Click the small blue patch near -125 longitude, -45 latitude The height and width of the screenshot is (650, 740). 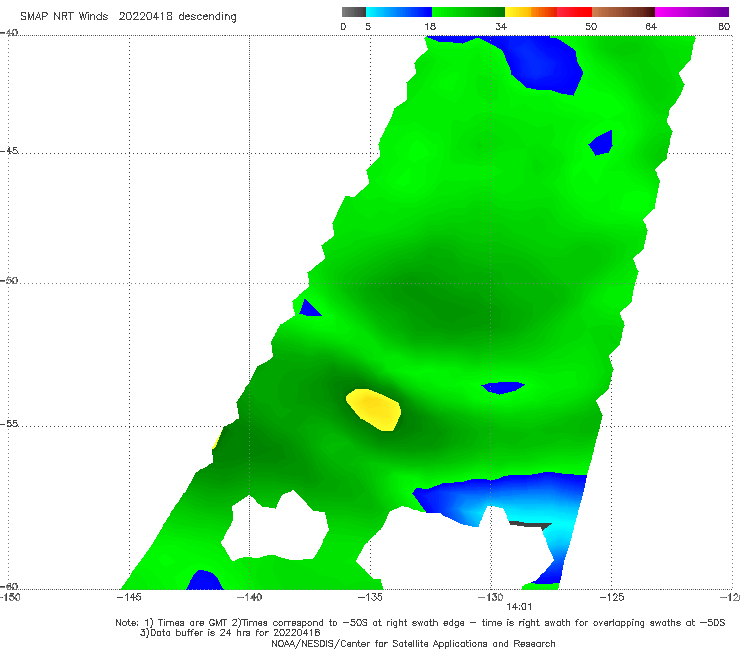(602, 143)
